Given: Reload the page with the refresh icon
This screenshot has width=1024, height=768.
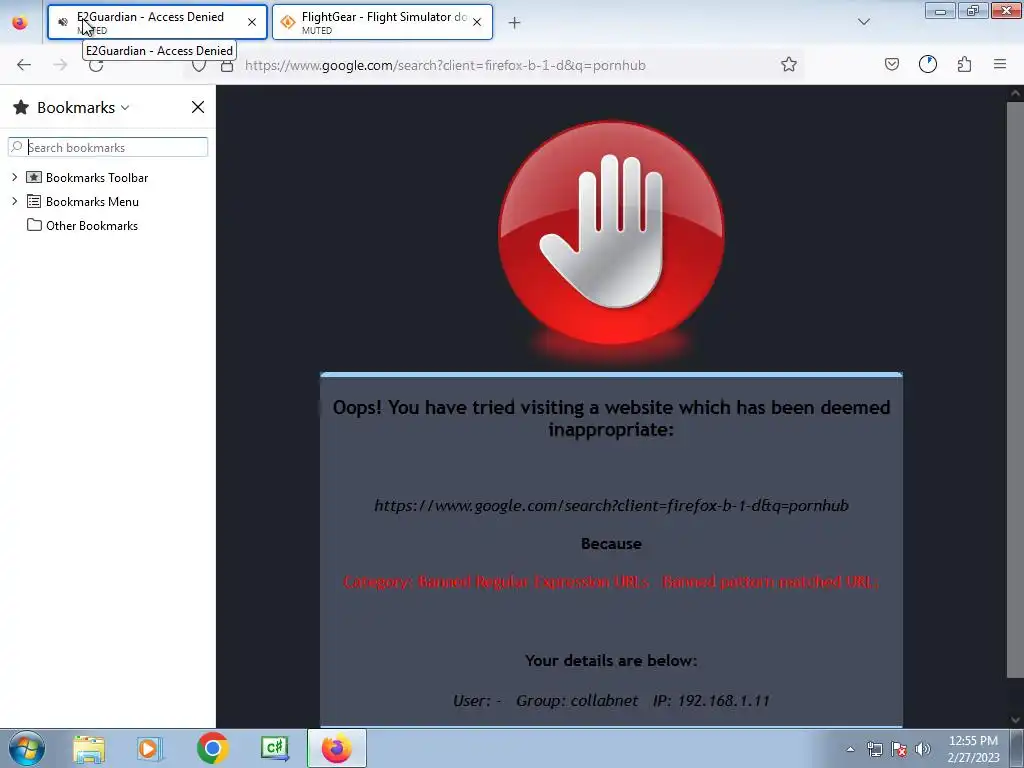Looking at the screenshot, I should click(x=96, y=65).
